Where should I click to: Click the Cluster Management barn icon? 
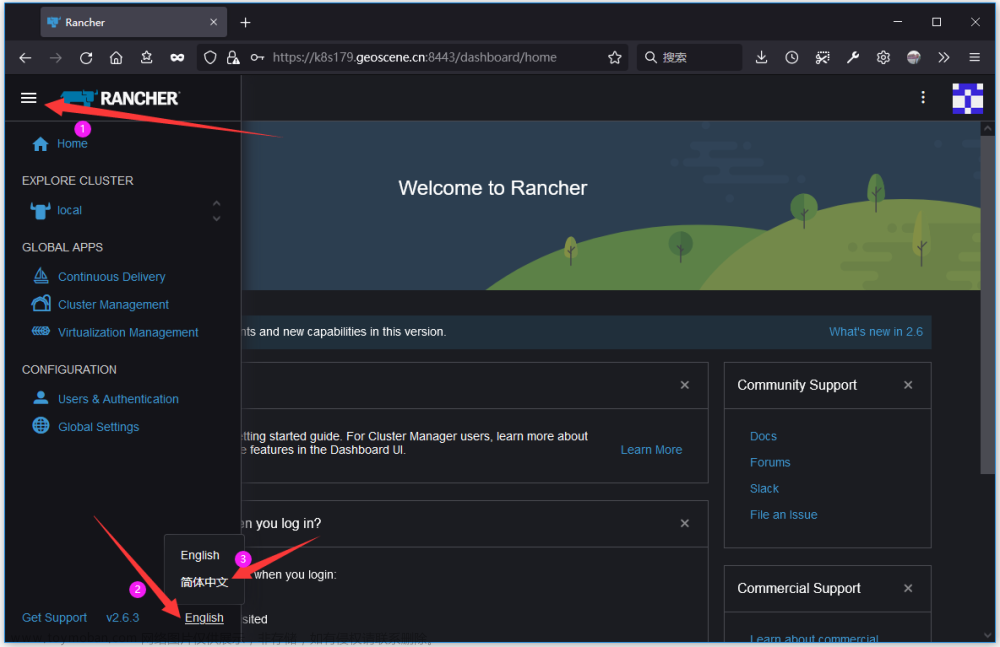tap(41, 303)
